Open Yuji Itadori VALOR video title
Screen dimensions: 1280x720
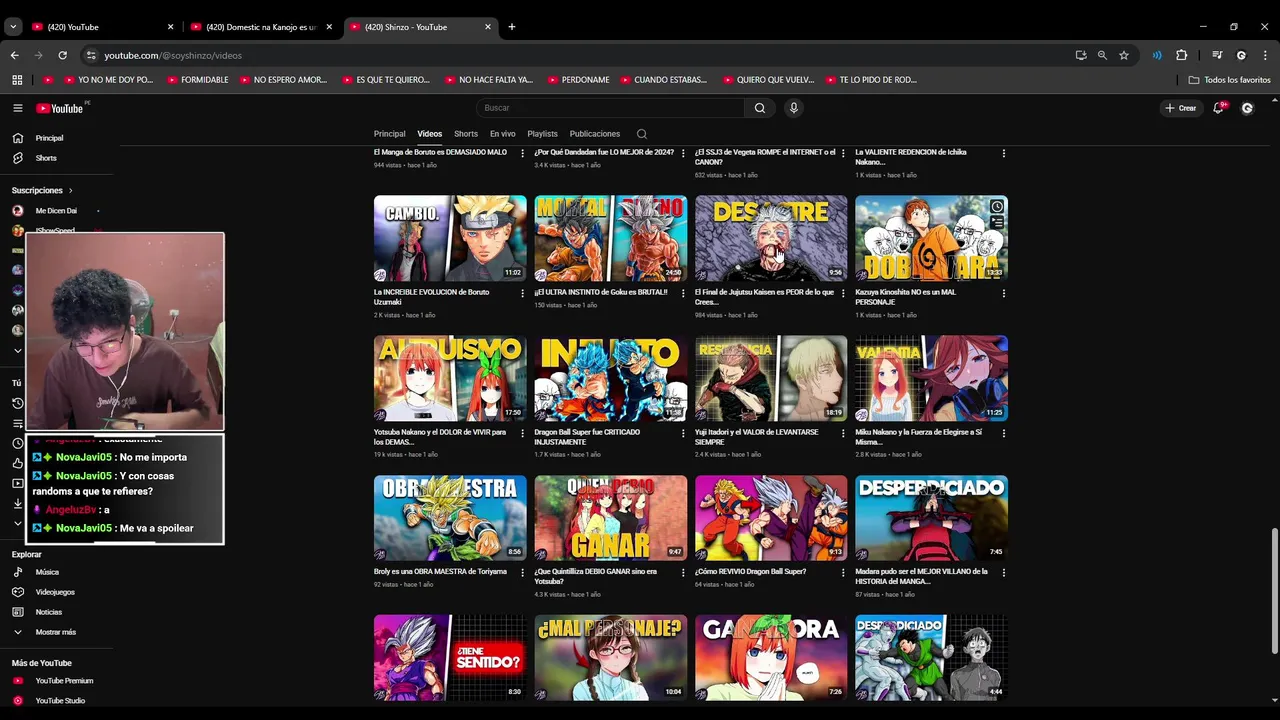click(757, 437)
